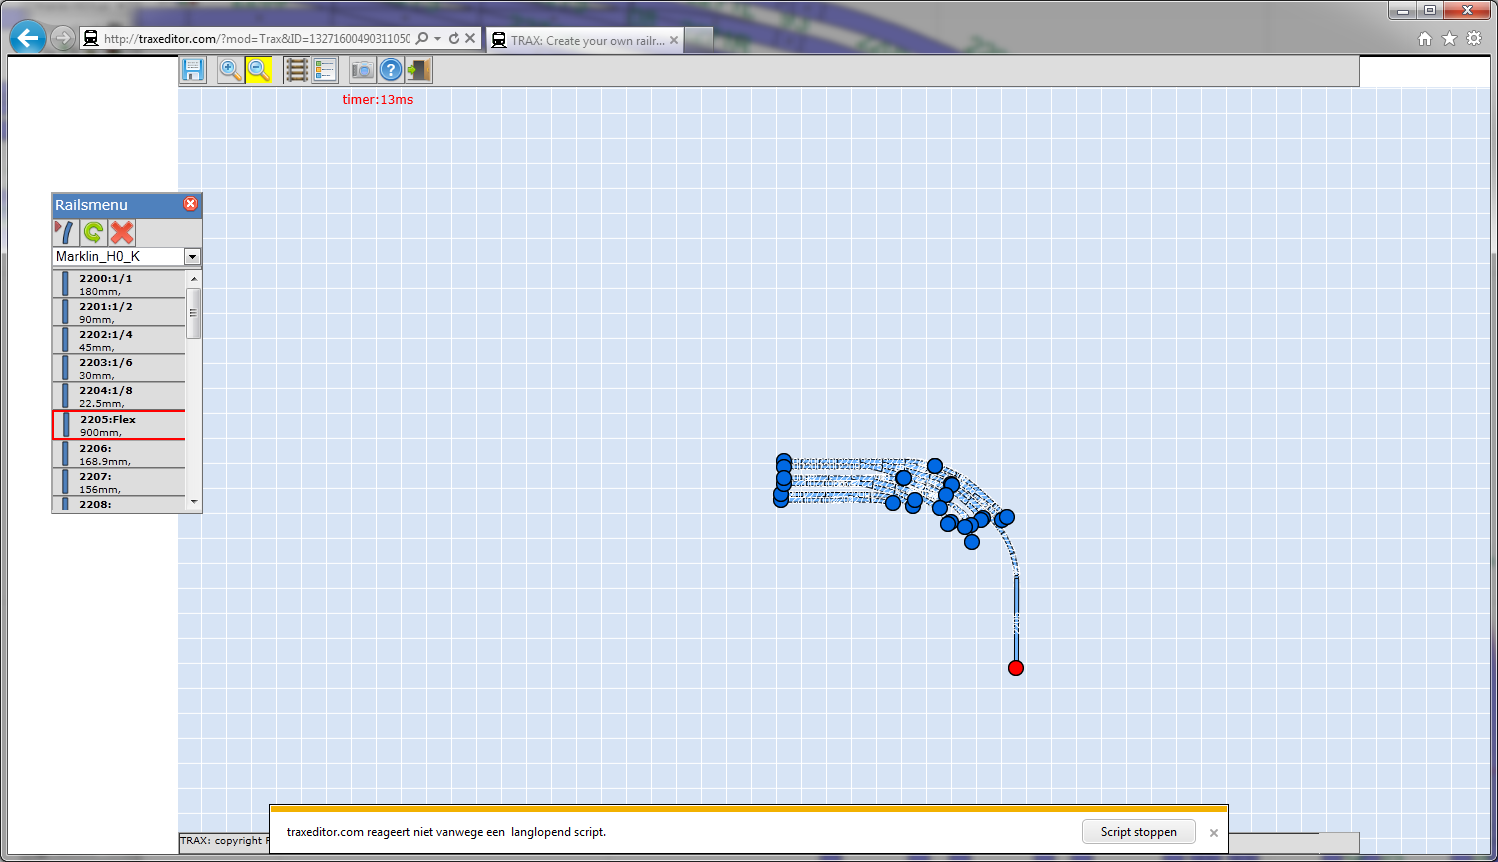This screenshot has height=862, width=1498.
Task: Delete track with the red X icon
Action: click(122, 232)
